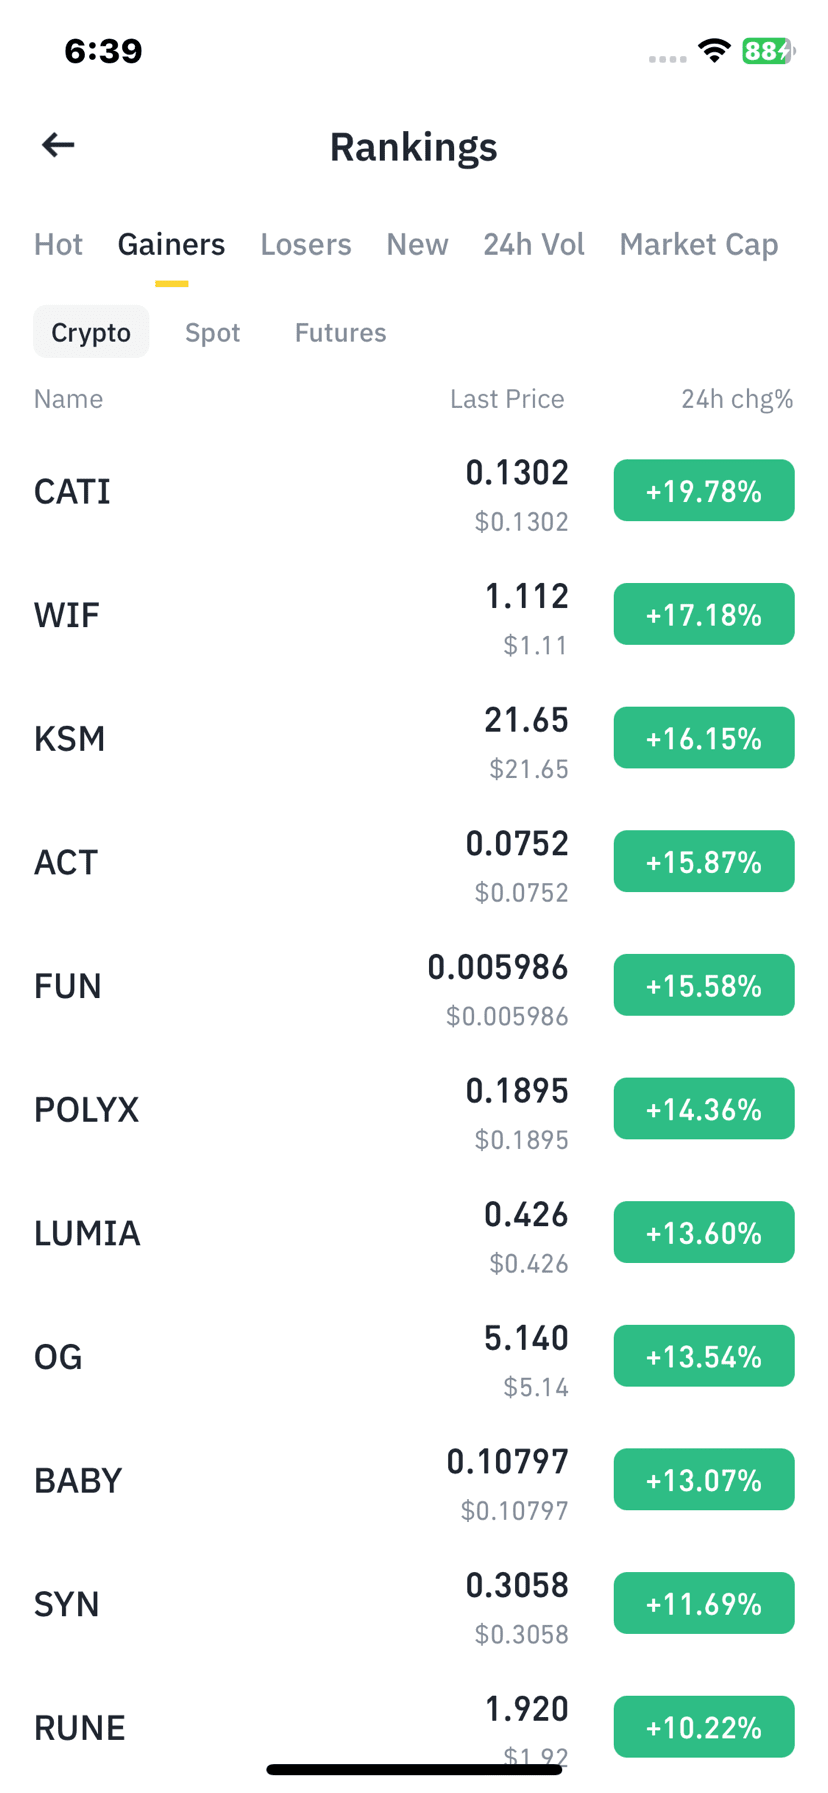Sort by the Last Price column
Screen dimensions: 828x1793
pos(507,399)
